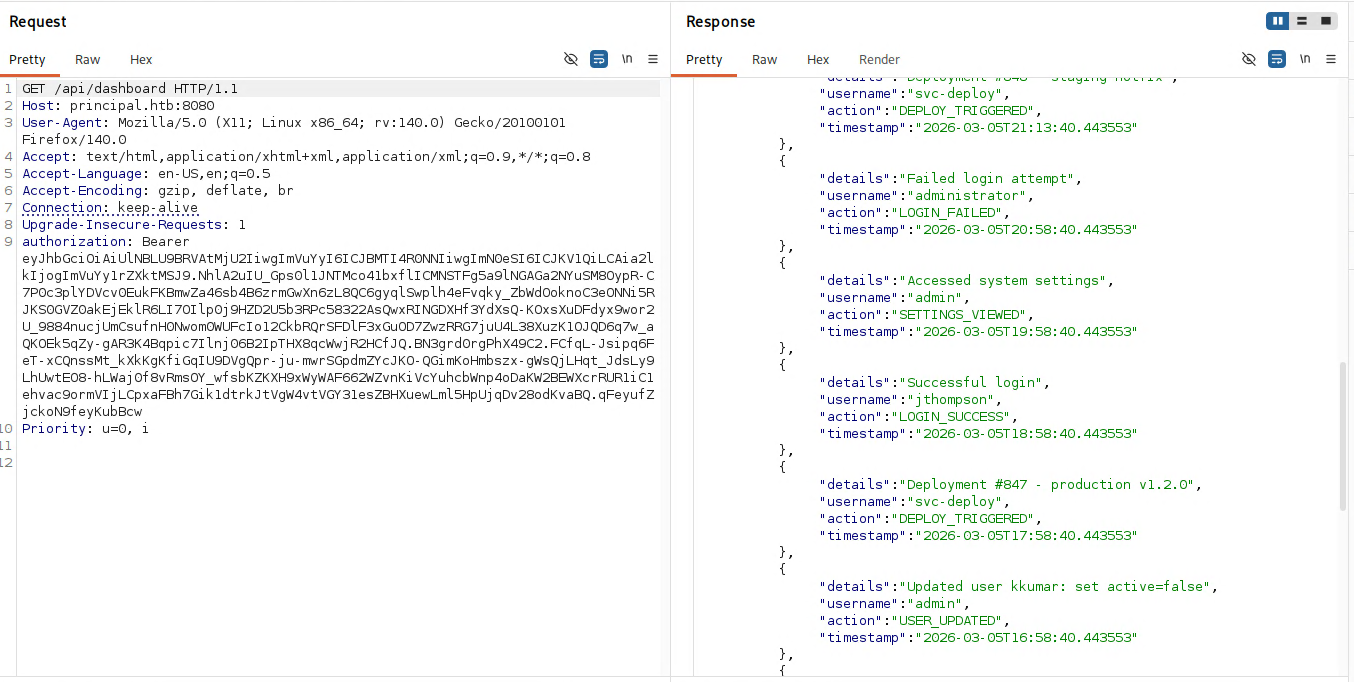The height and width of the screenshot is (682, 1354).
Task: Select side-by-side split layout icon
Action: click(1277, 21)
